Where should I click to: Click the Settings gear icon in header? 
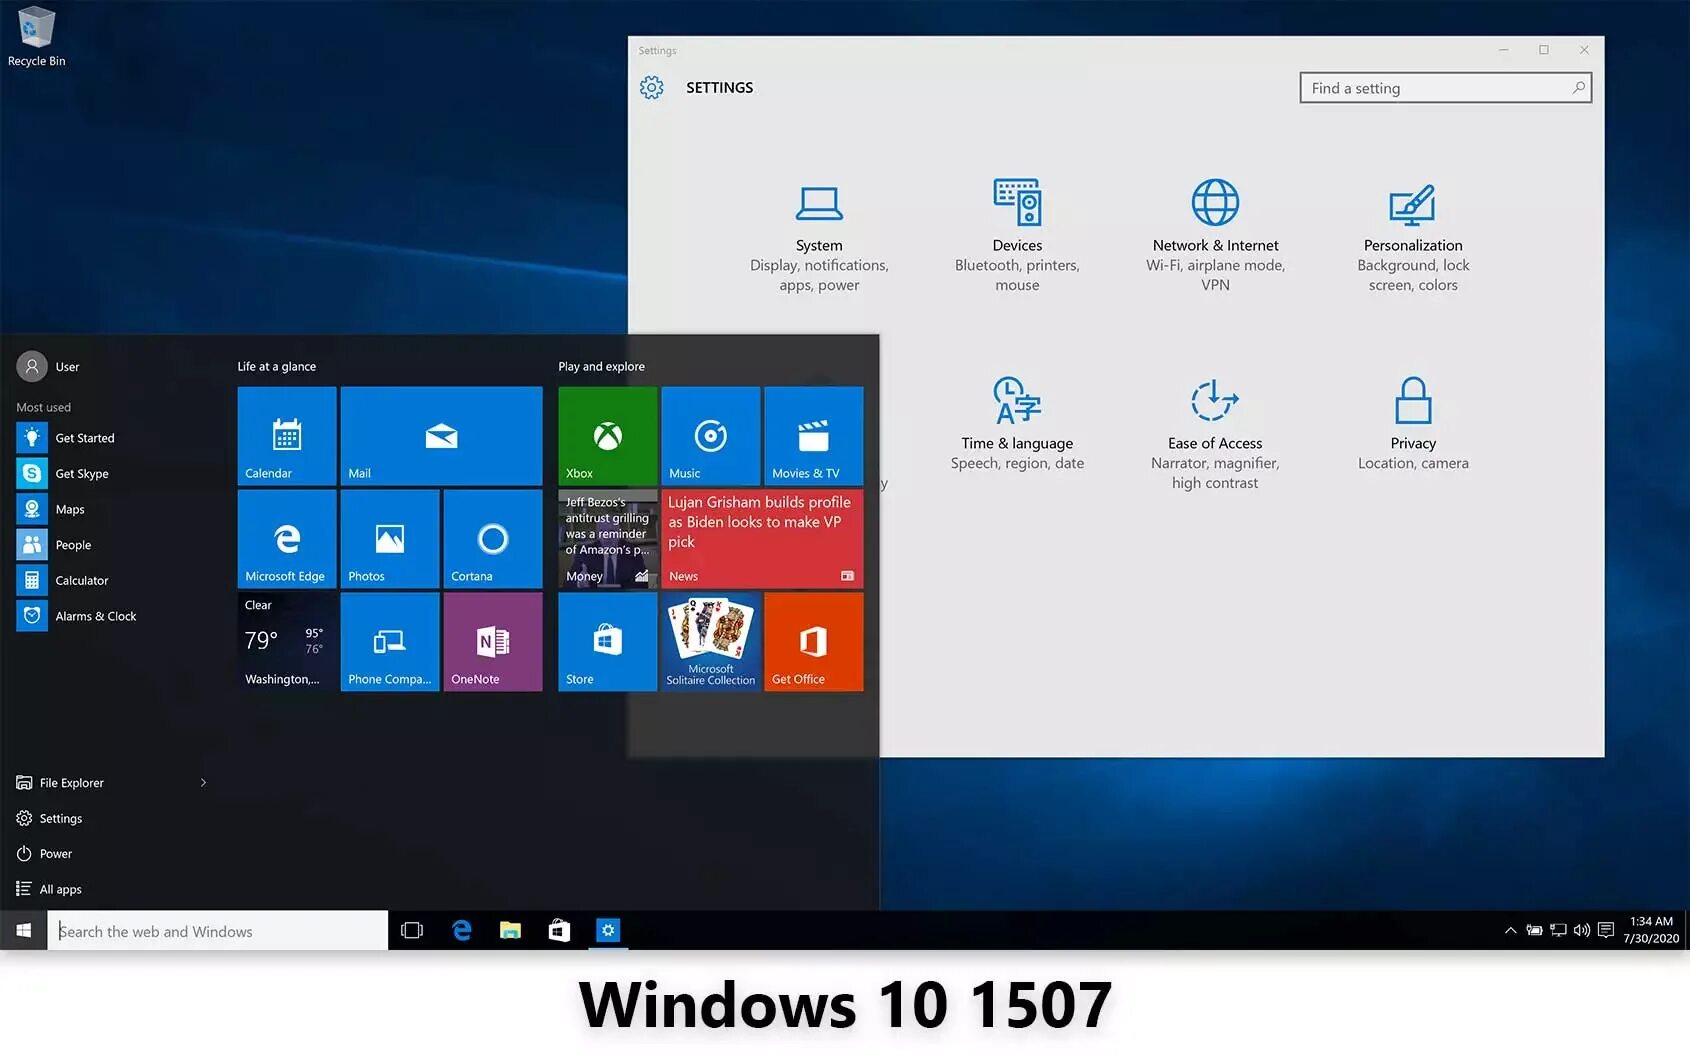(652, 88)
